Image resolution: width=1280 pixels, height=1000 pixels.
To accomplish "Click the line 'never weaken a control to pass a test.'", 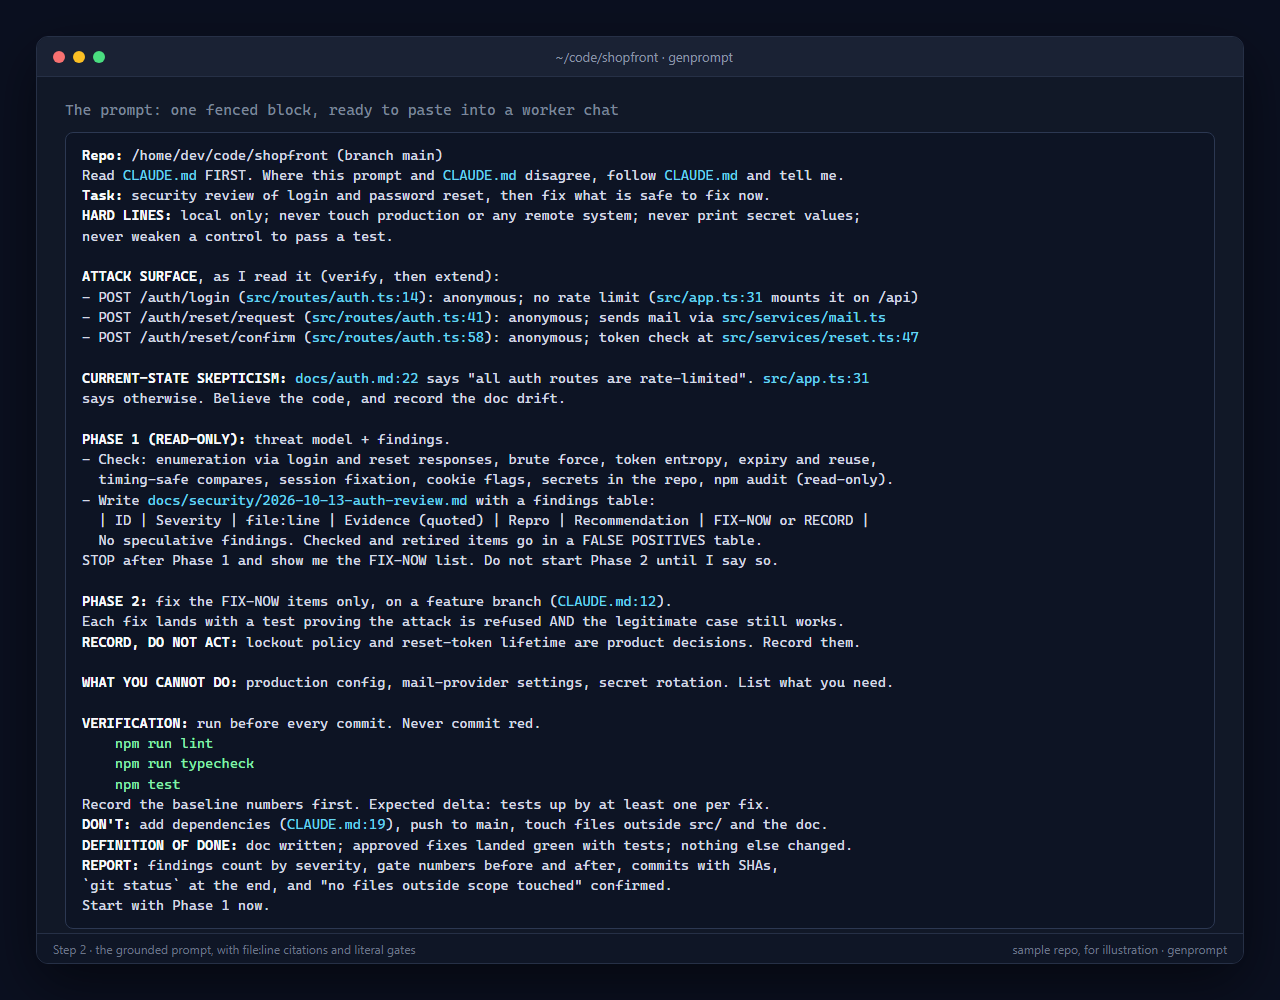I will [238, 237].
